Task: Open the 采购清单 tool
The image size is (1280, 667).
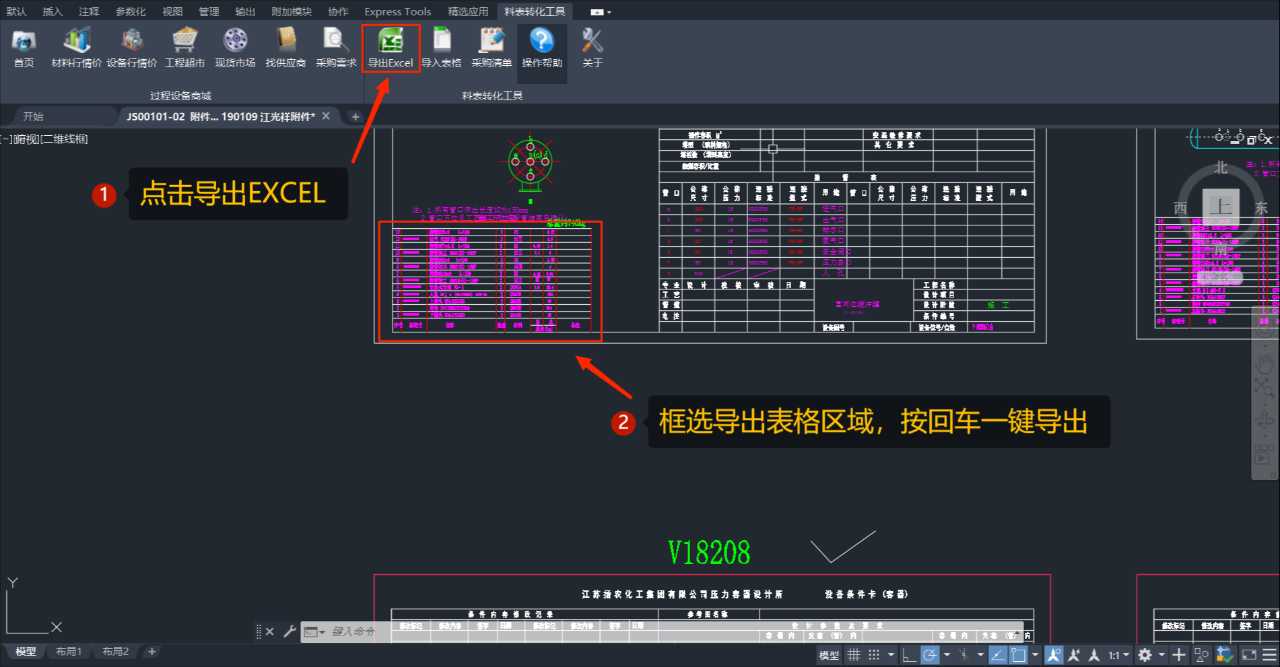Action: tap(491, 41)
